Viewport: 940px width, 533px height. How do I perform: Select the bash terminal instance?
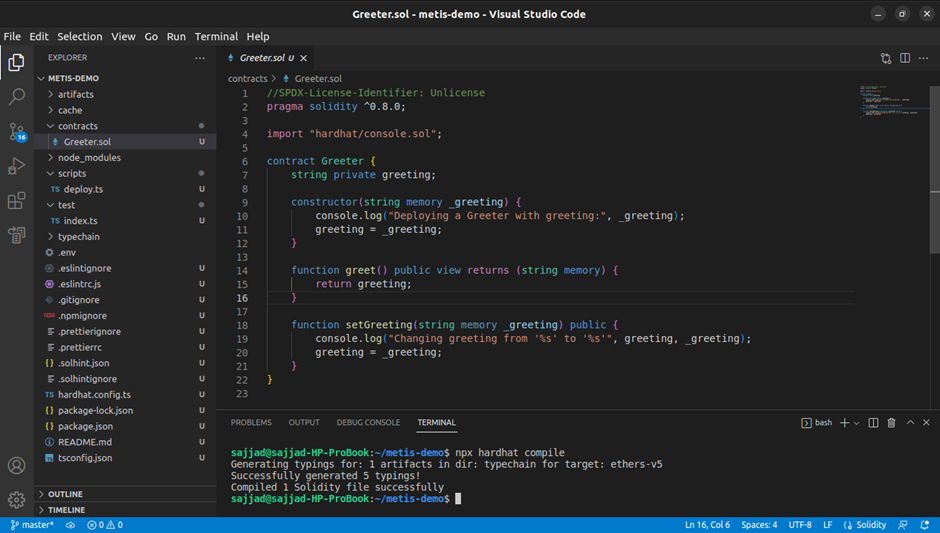point(817,423)
